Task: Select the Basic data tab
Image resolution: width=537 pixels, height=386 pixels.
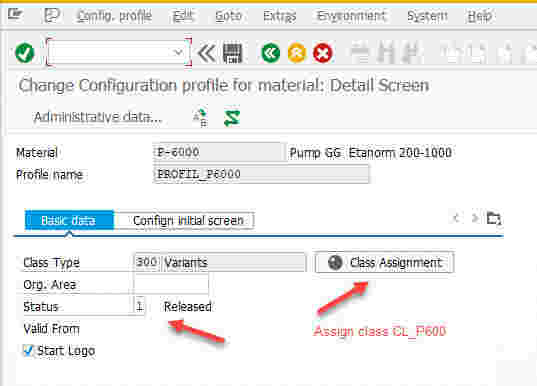Action: point(69,220)
